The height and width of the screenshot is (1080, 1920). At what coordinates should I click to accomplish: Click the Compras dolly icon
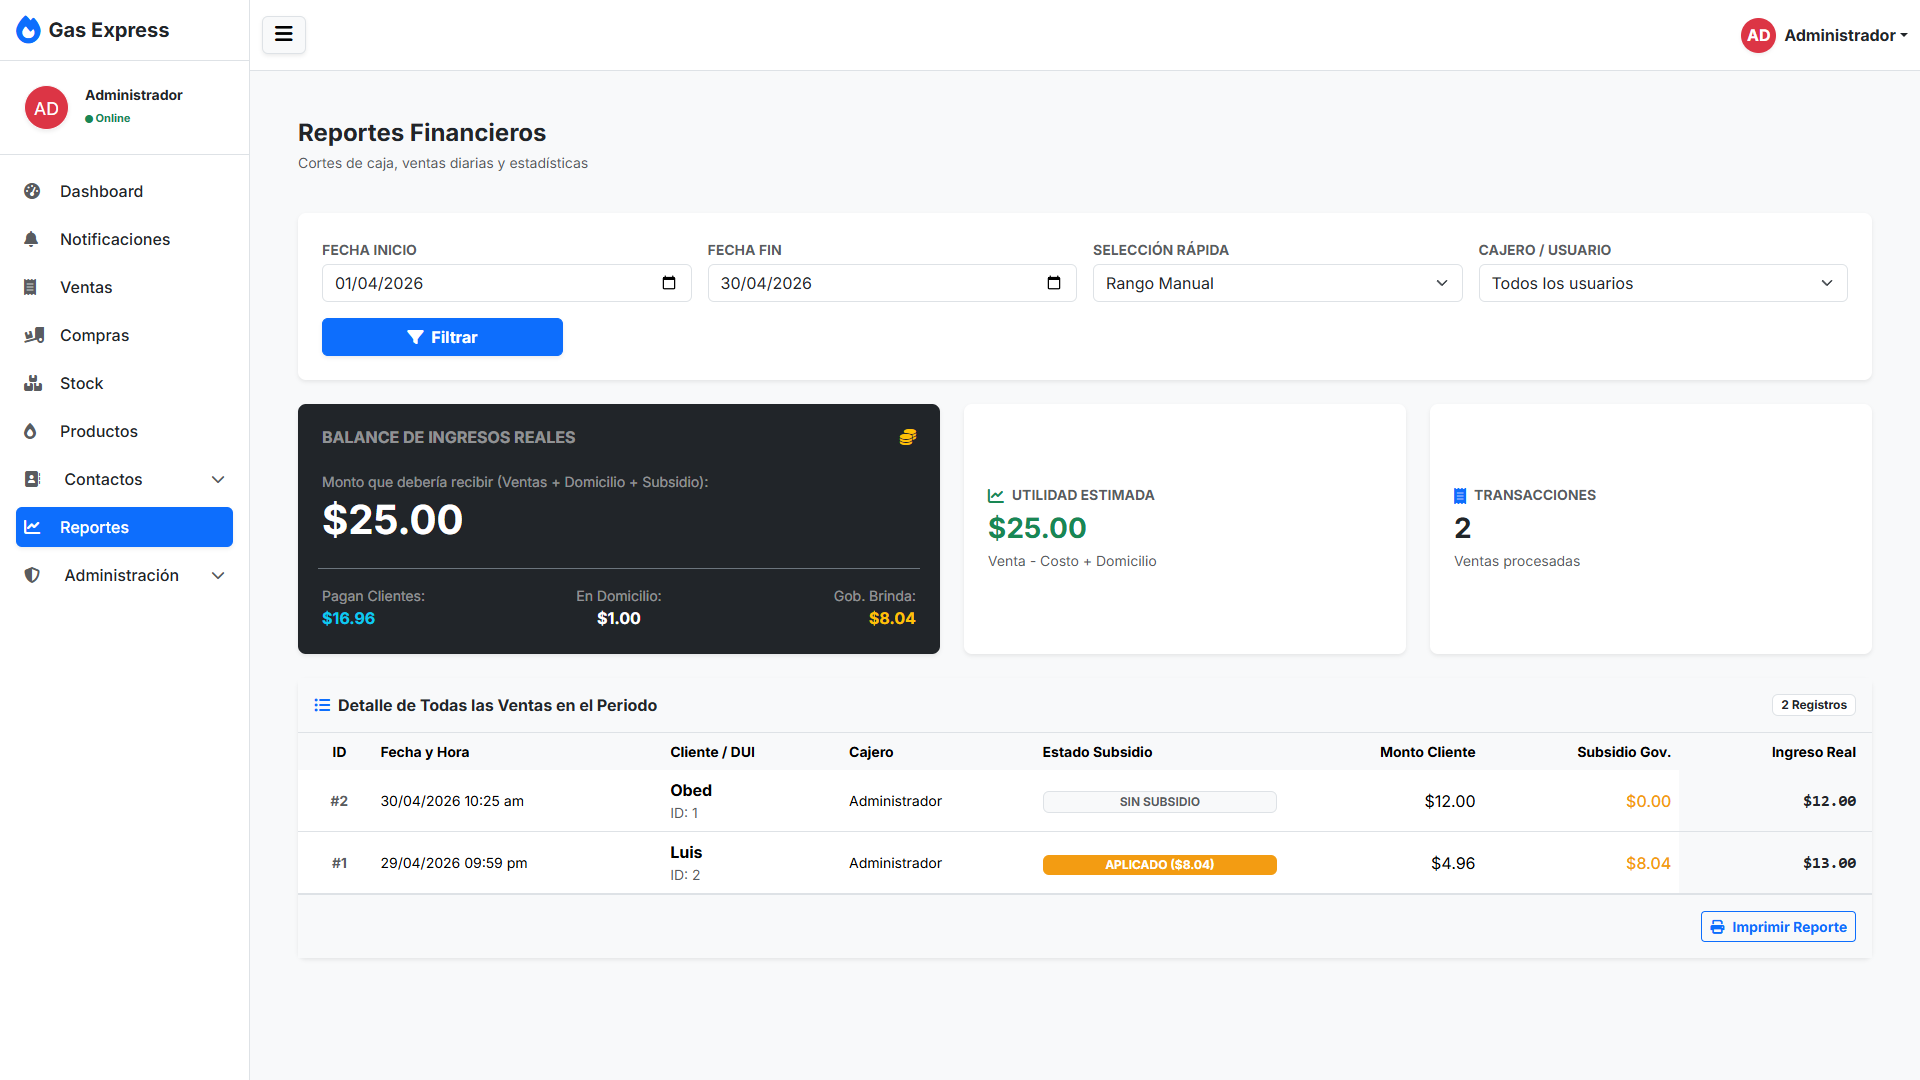34,335
